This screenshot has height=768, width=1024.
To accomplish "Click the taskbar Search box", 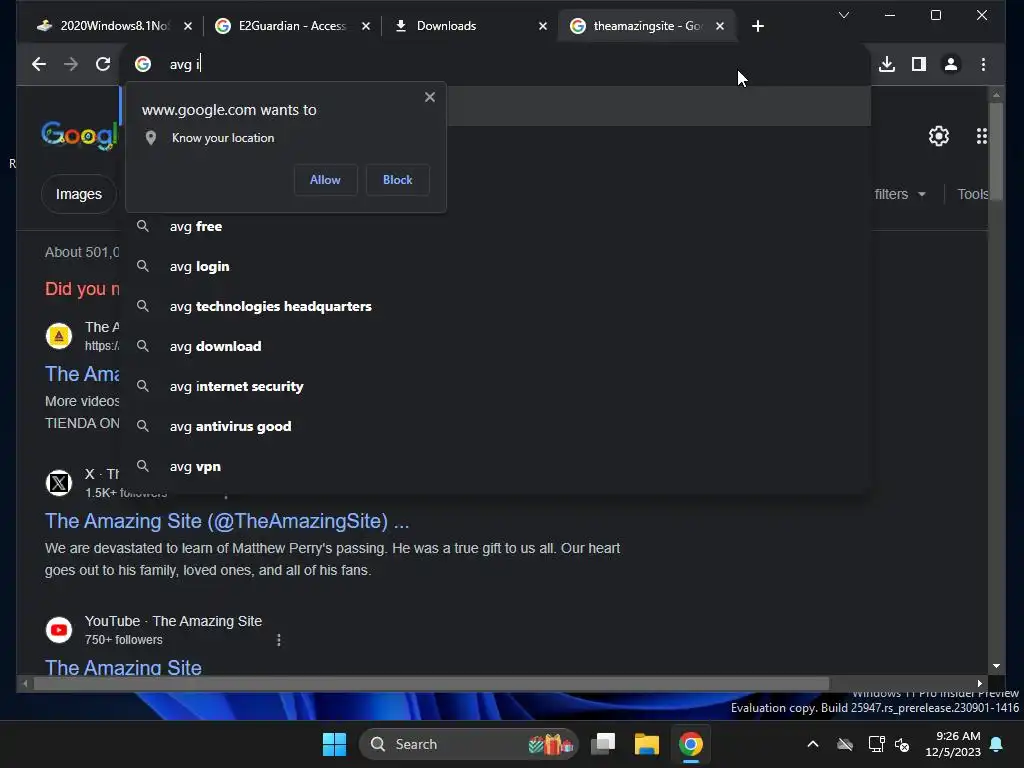I will click(468, 744).
